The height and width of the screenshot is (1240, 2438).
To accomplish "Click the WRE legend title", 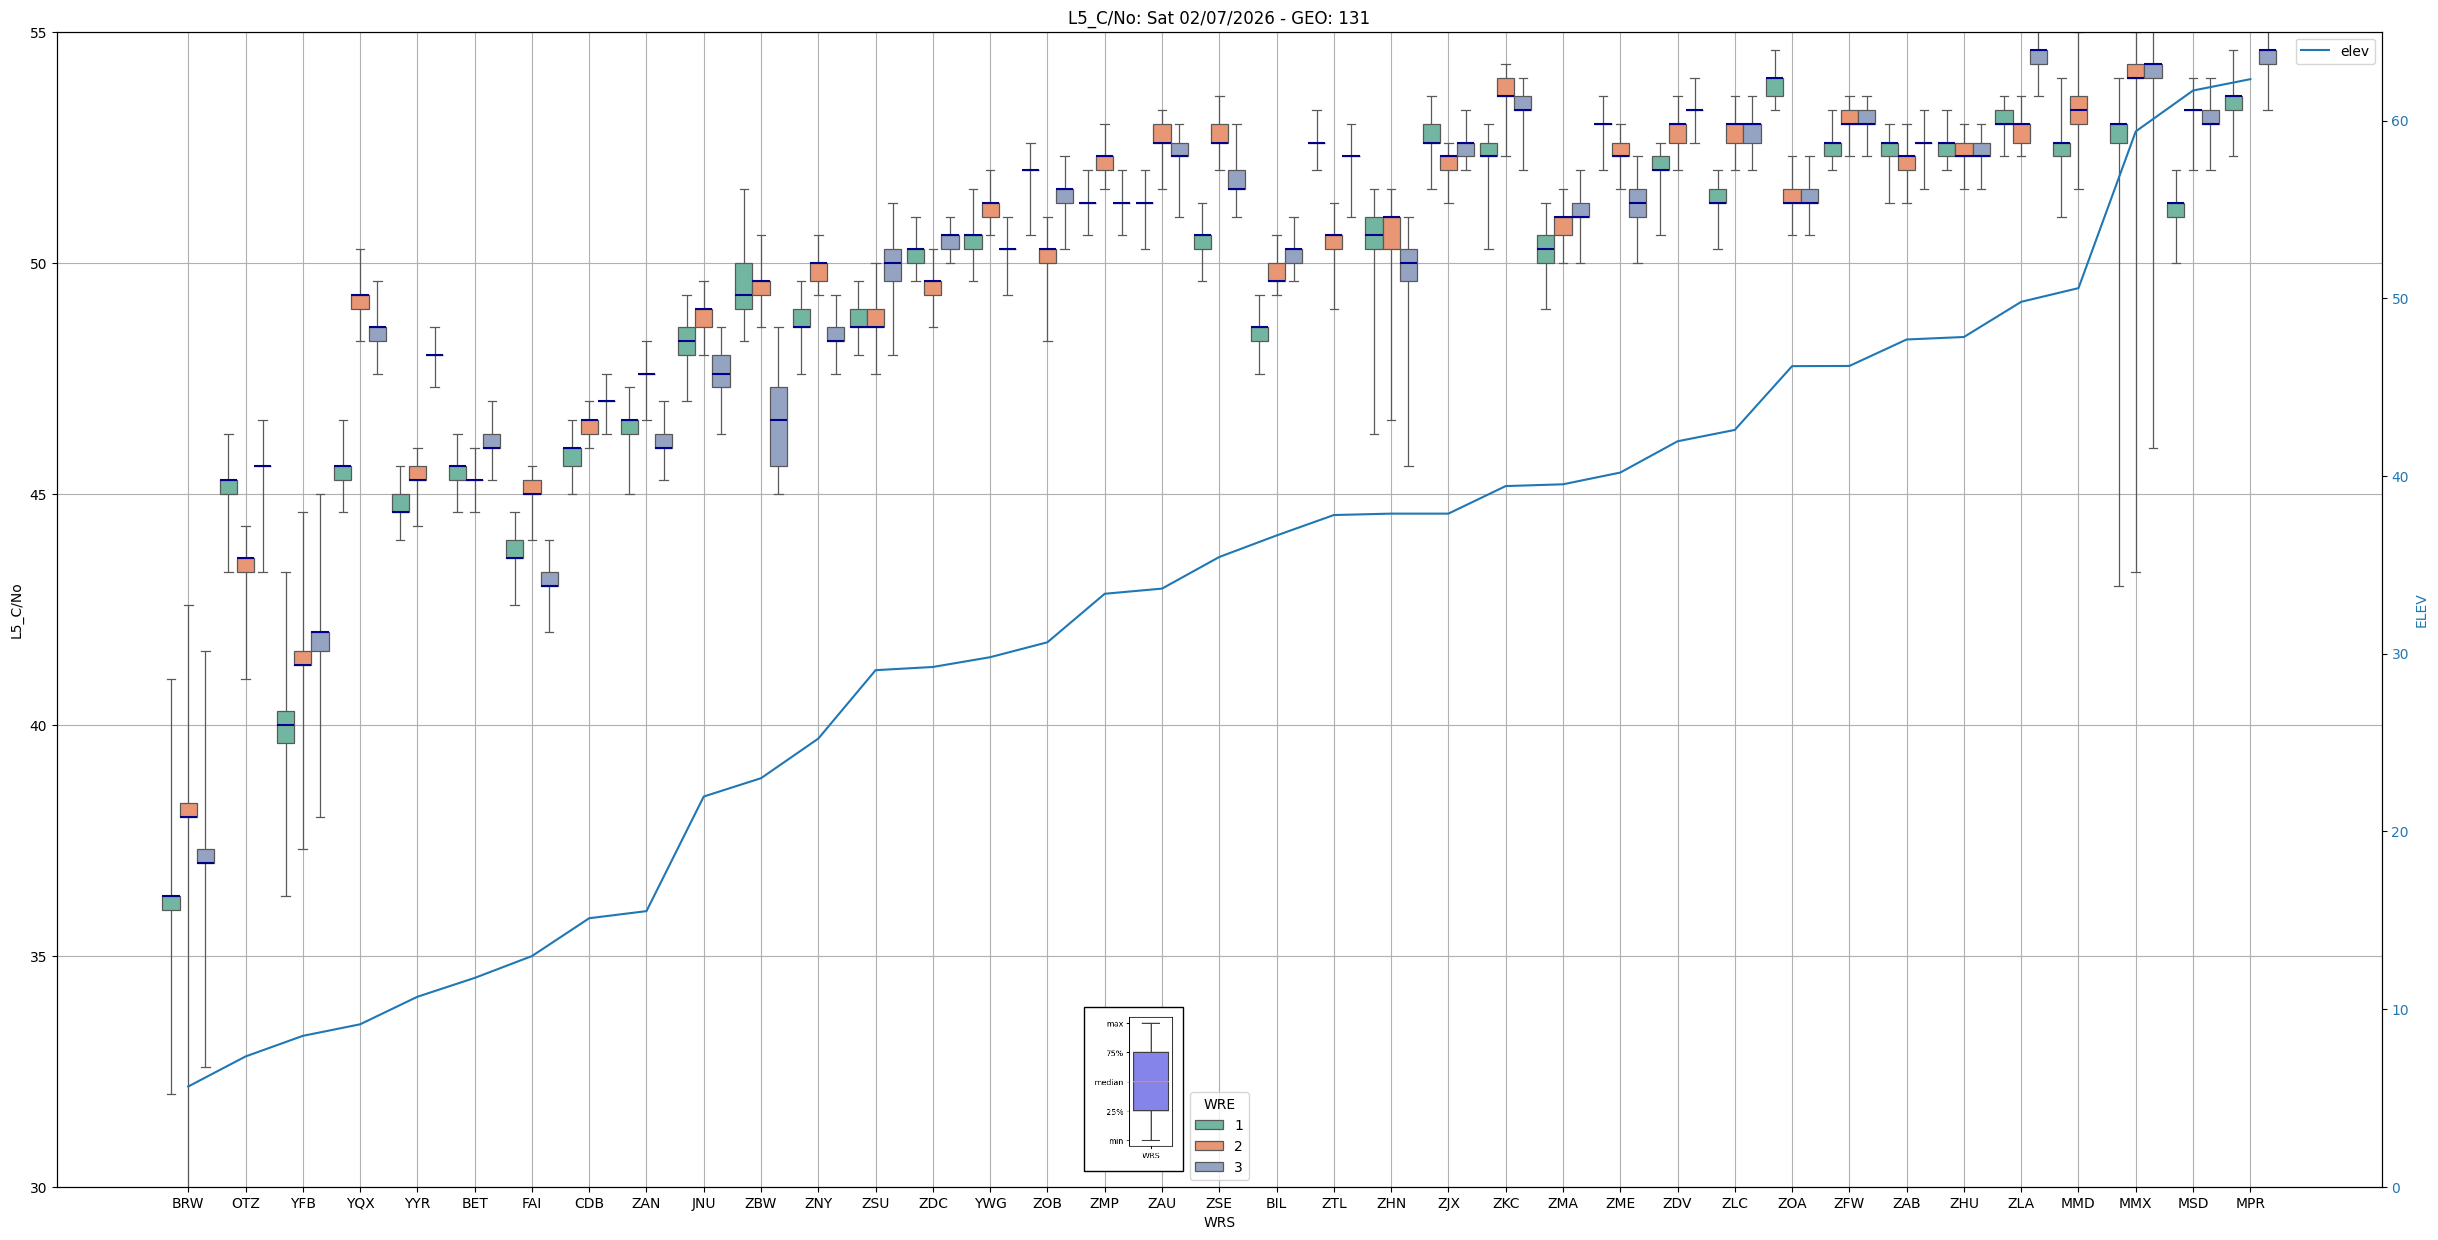I will point(1219,1104).
